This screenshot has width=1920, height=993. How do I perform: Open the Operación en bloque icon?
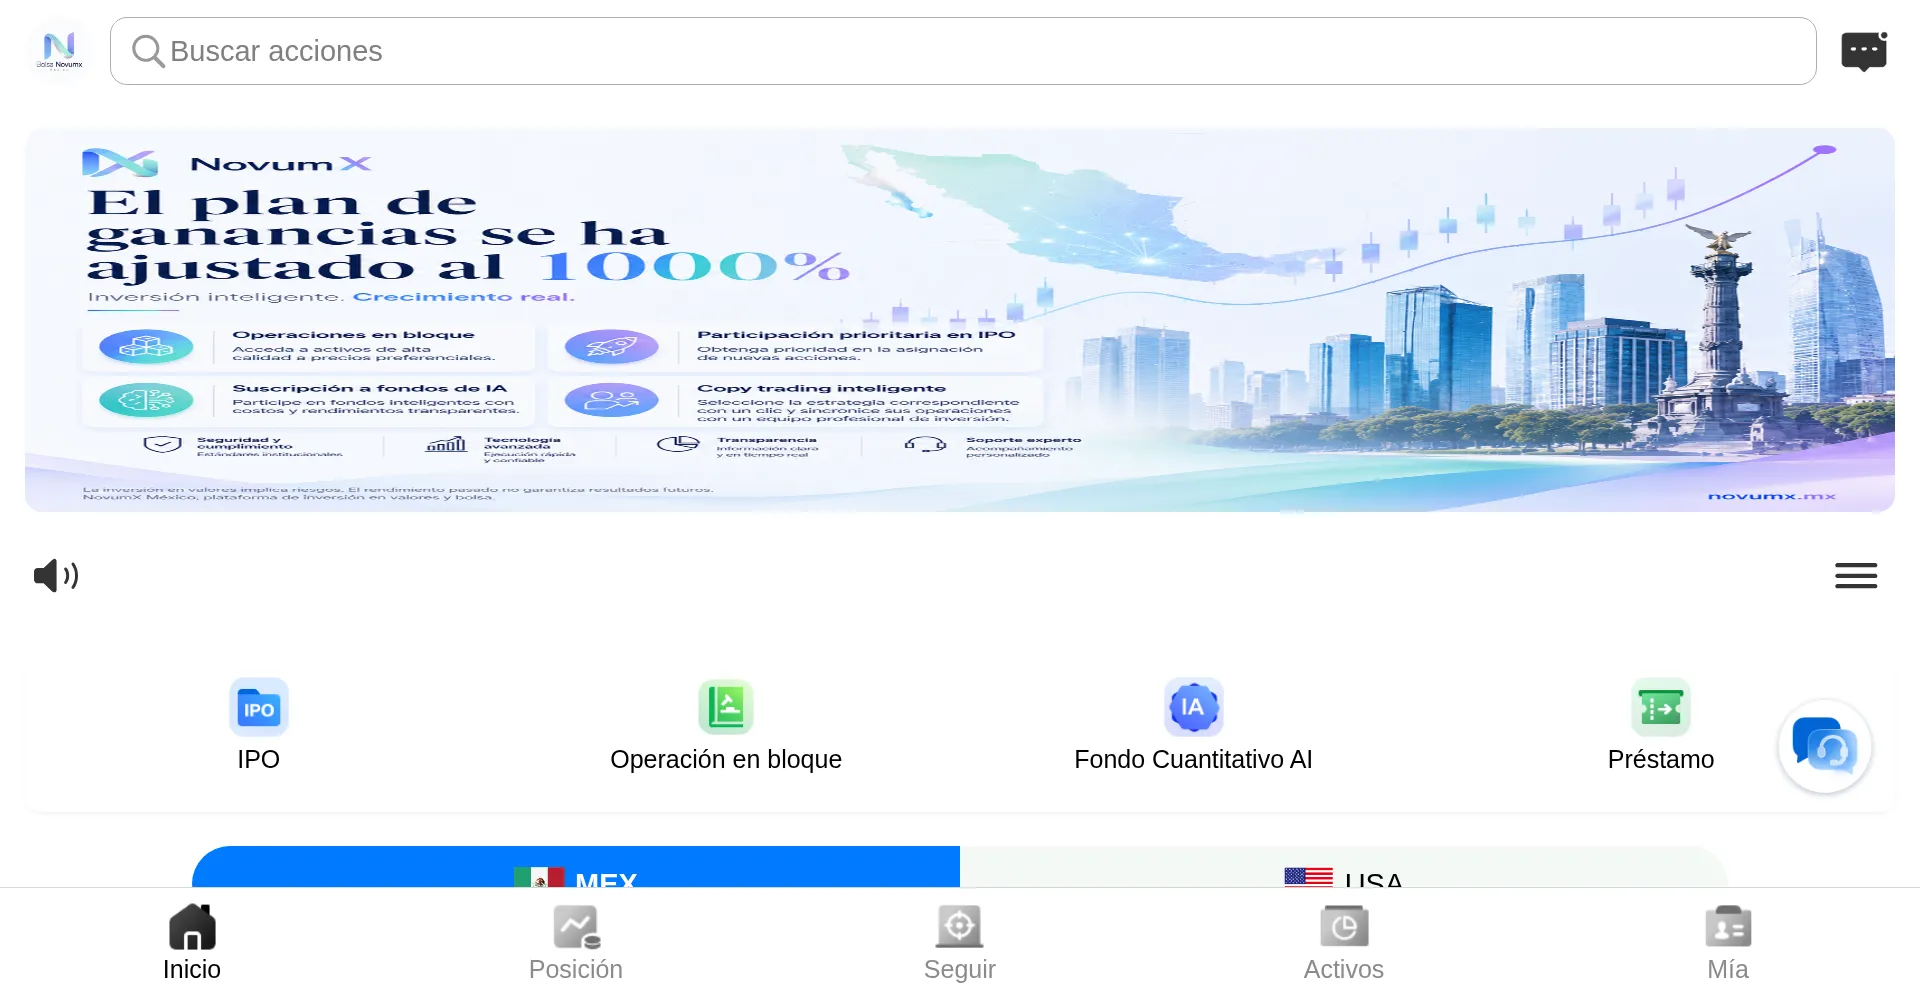click(x=726, y=707)
